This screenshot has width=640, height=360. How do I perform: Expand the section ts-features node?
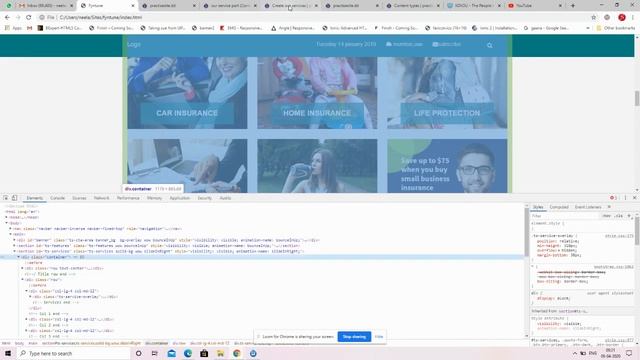tap(15, 246)
